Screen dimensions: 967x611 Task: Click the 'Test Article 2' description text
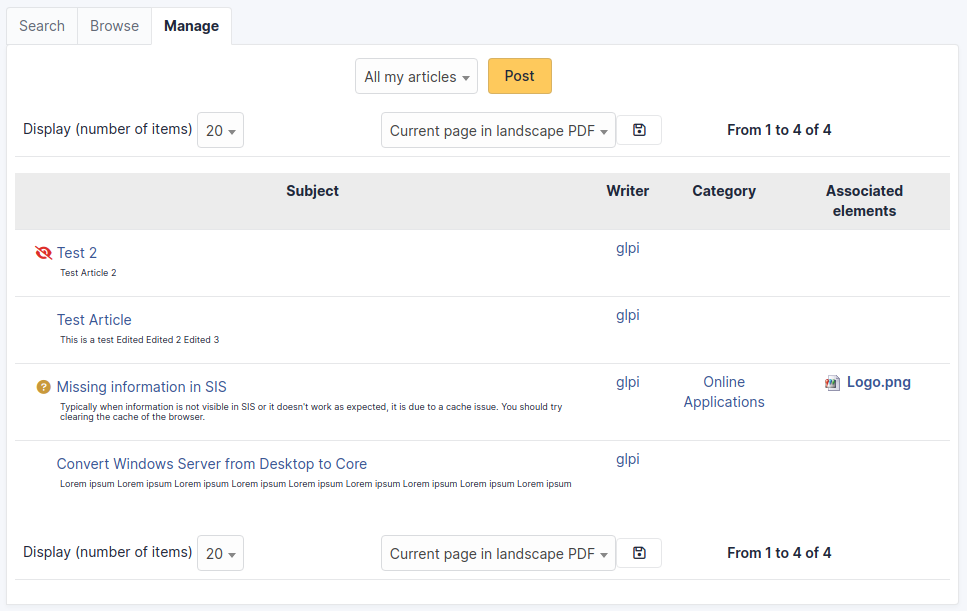pos(88,273)
